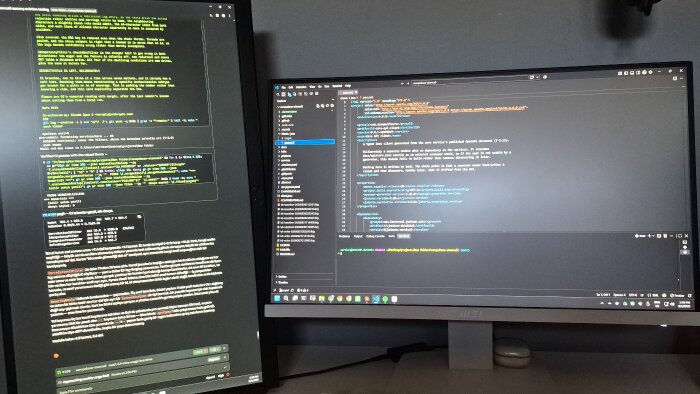Viewport: 700px width, 394px height.
Task: Open the launch profile dropdown beside new terminal
Action: [654, 236]
